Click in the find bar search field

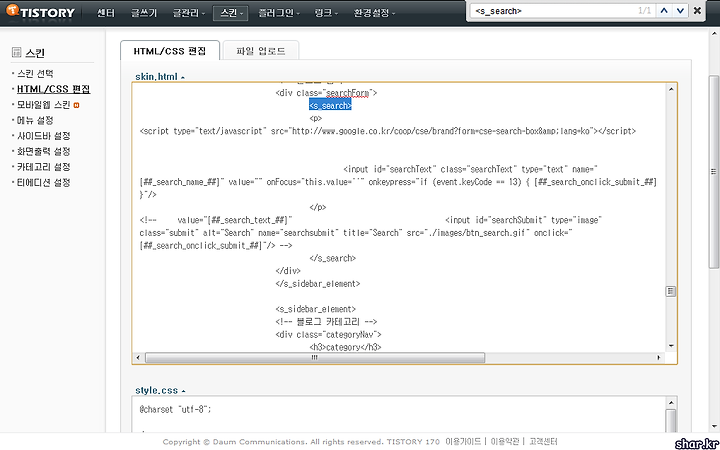(553, 11)
